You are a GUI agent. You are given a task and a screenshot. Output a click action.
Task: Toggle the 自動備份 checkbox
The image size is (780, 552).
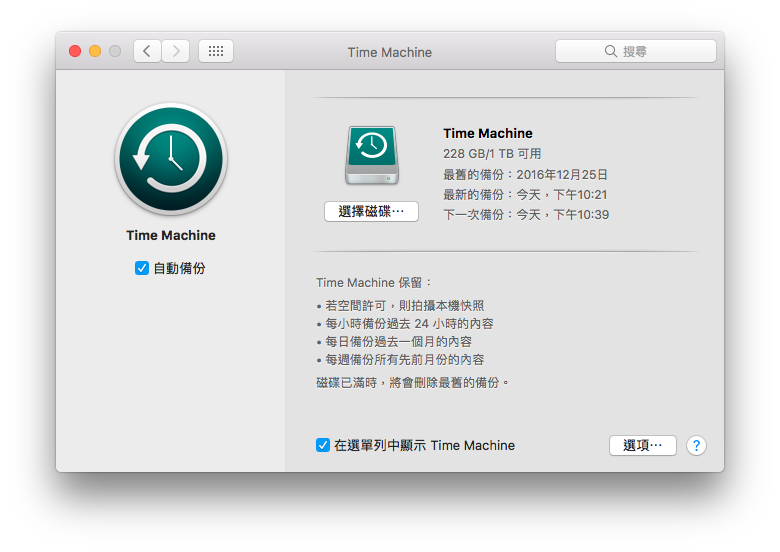[x=142, y=268]
